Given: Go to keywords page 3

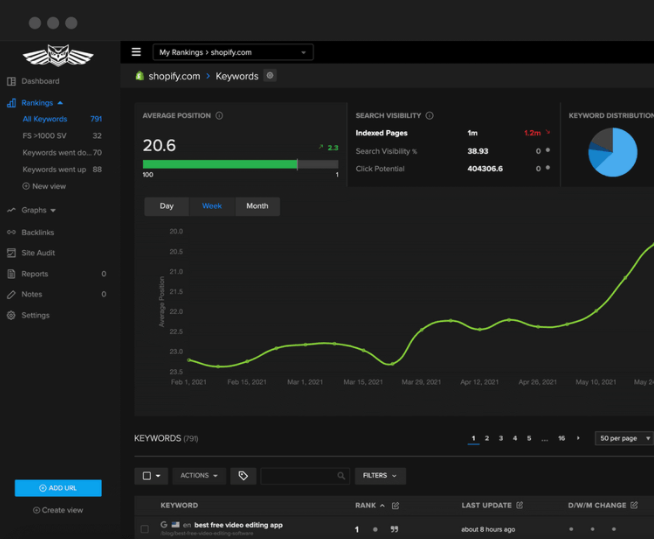Looking at the screenshot, I should click(x=501, y=438).
